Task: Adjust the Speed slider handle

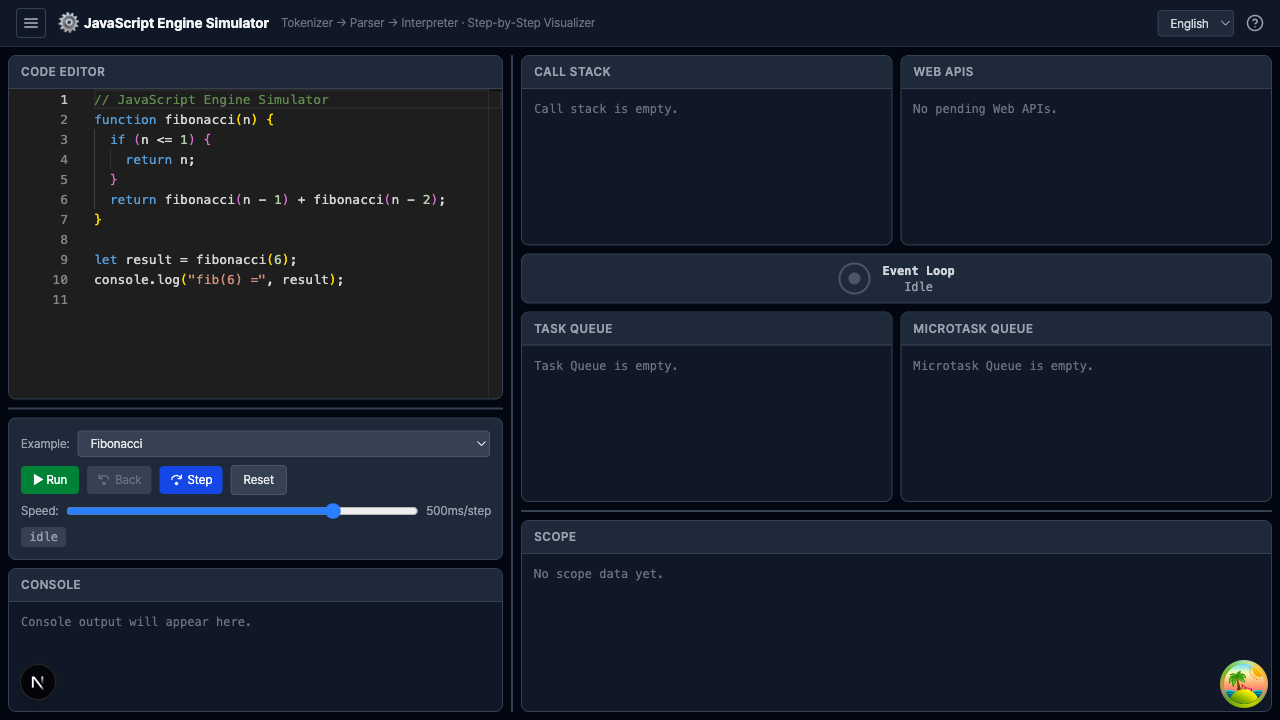Action: [x=333, y=511]
